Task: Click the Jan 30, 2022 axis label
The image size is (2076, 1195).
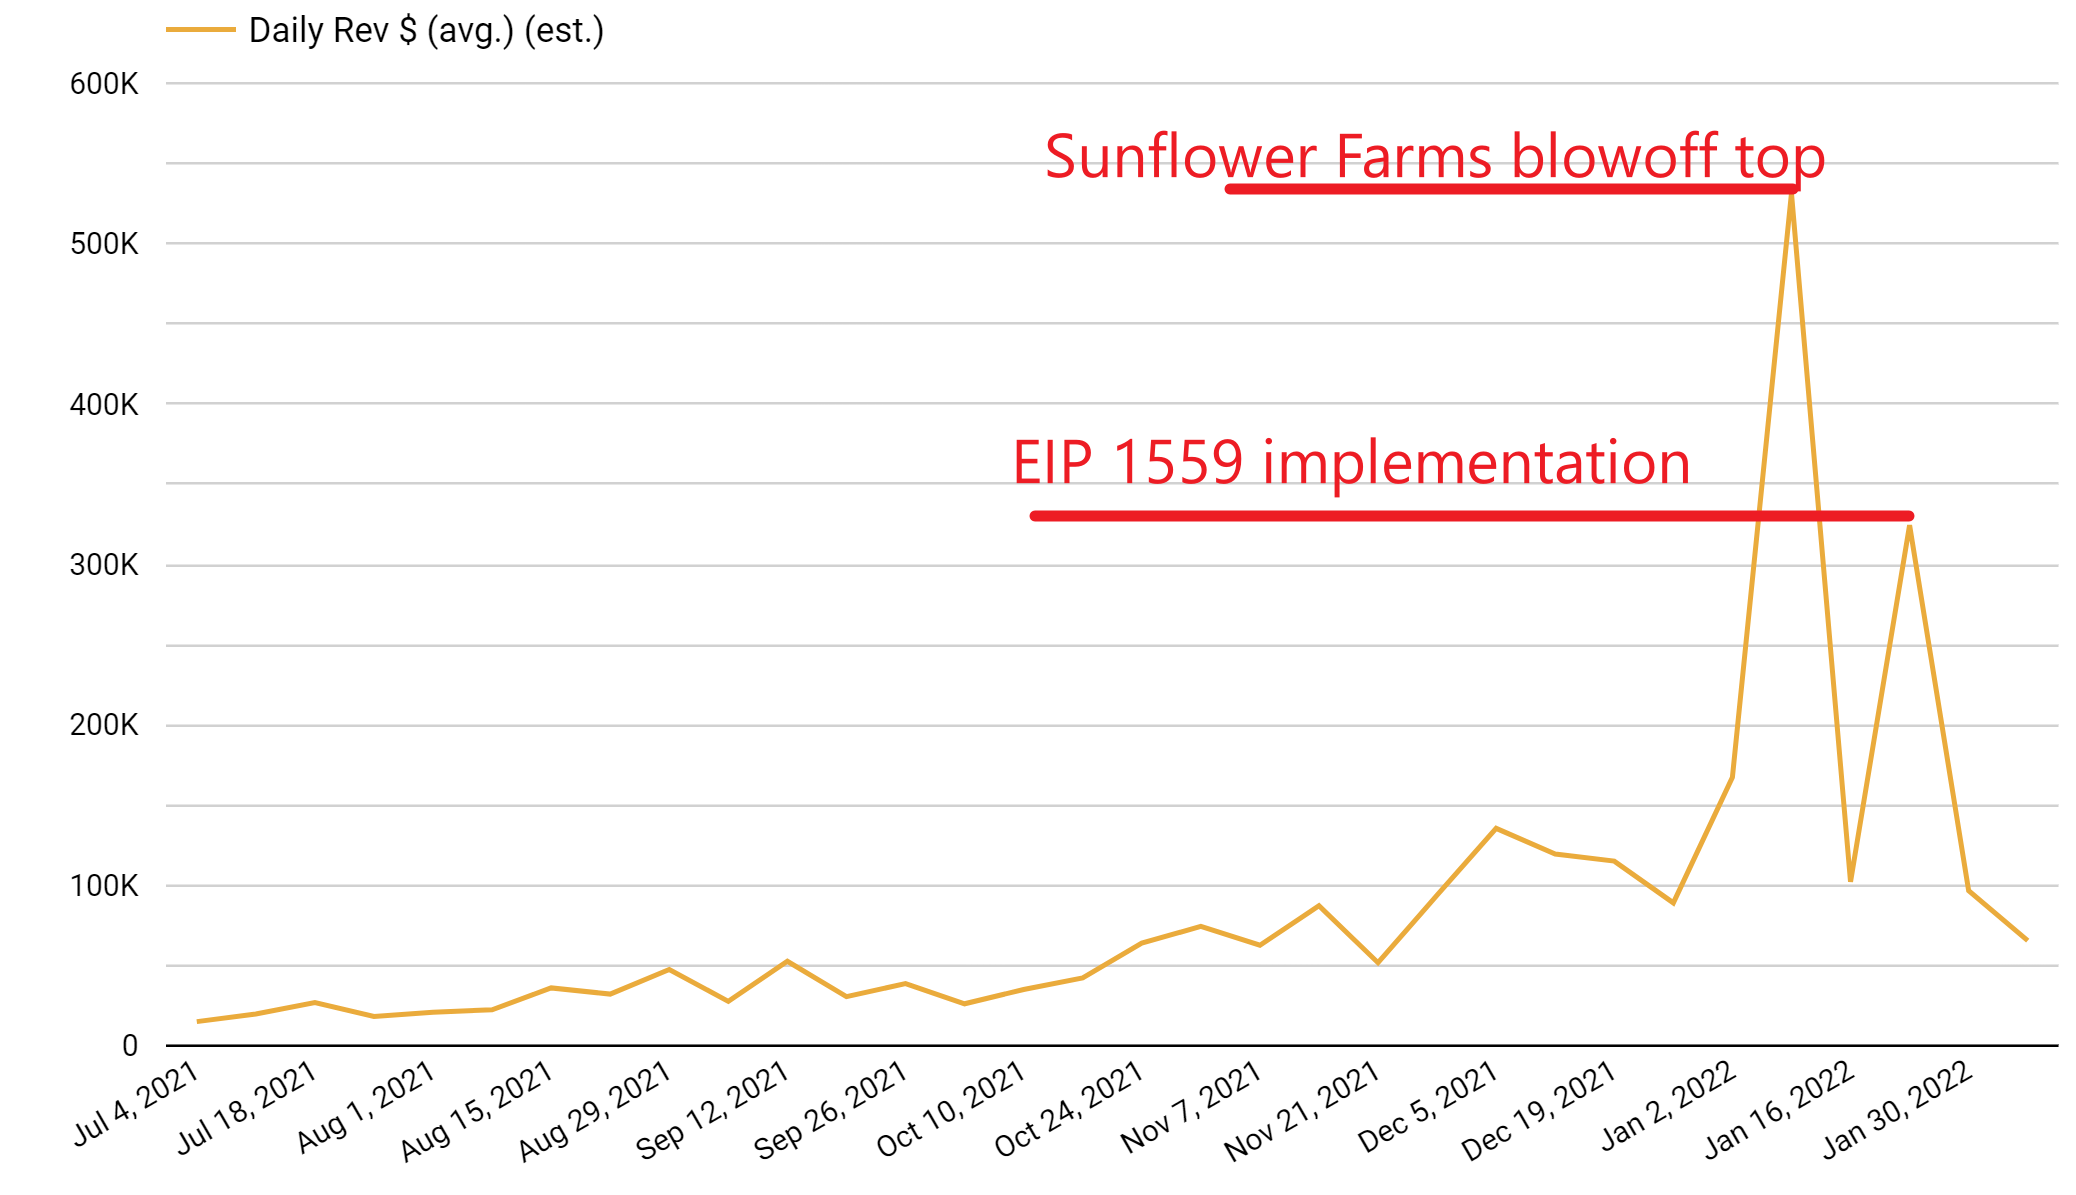Action: (1898, 1108)
